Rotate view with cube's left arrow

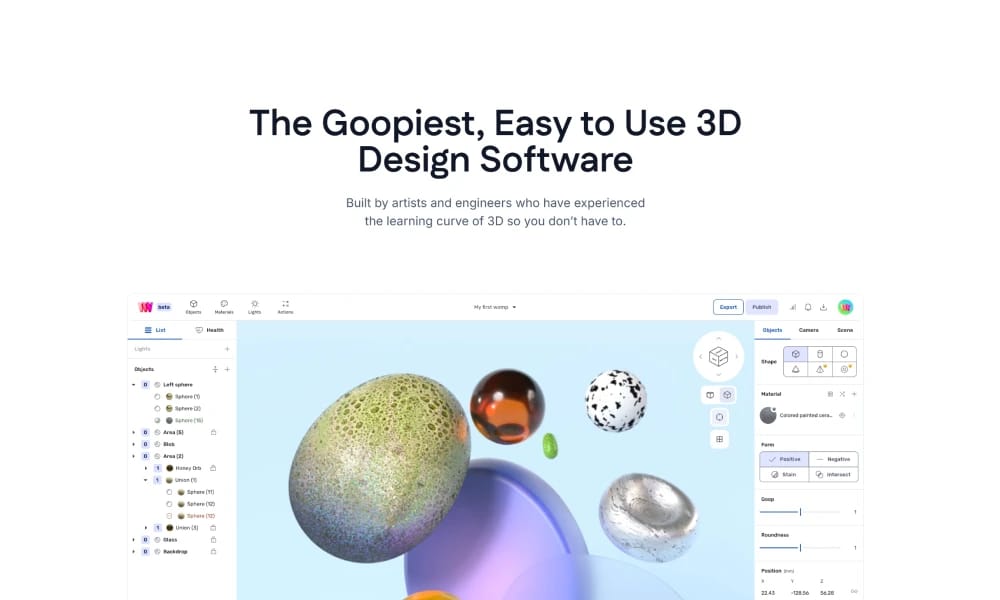700,356
